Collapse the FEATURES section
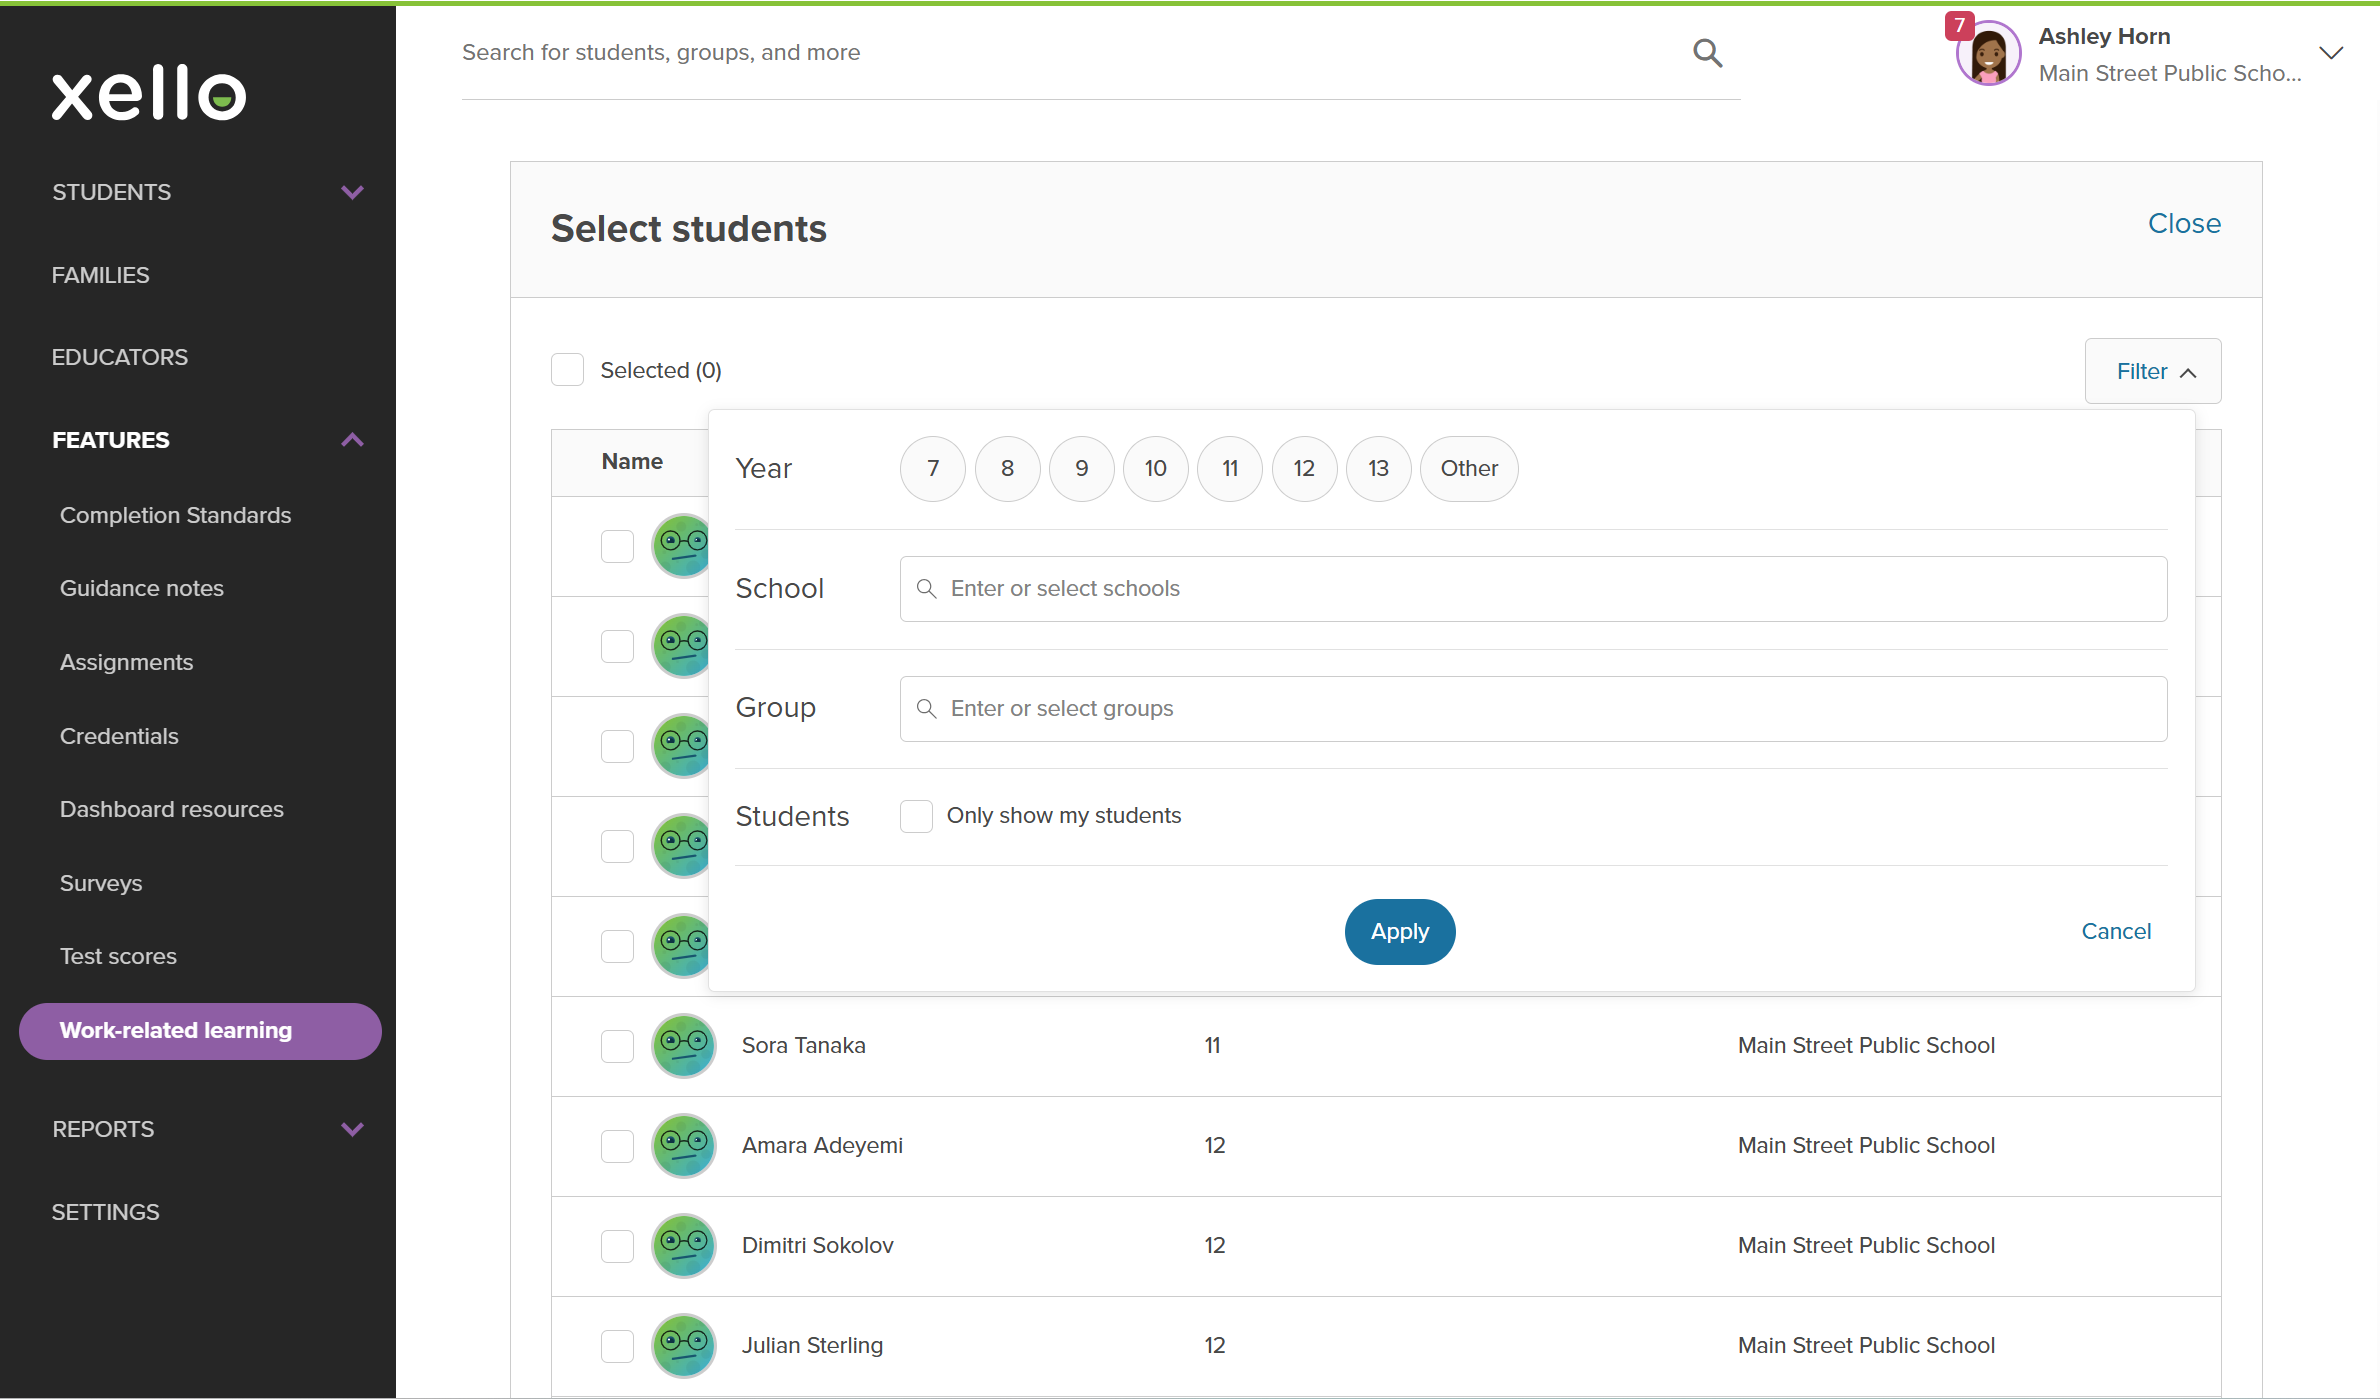 tap(352, 440)
